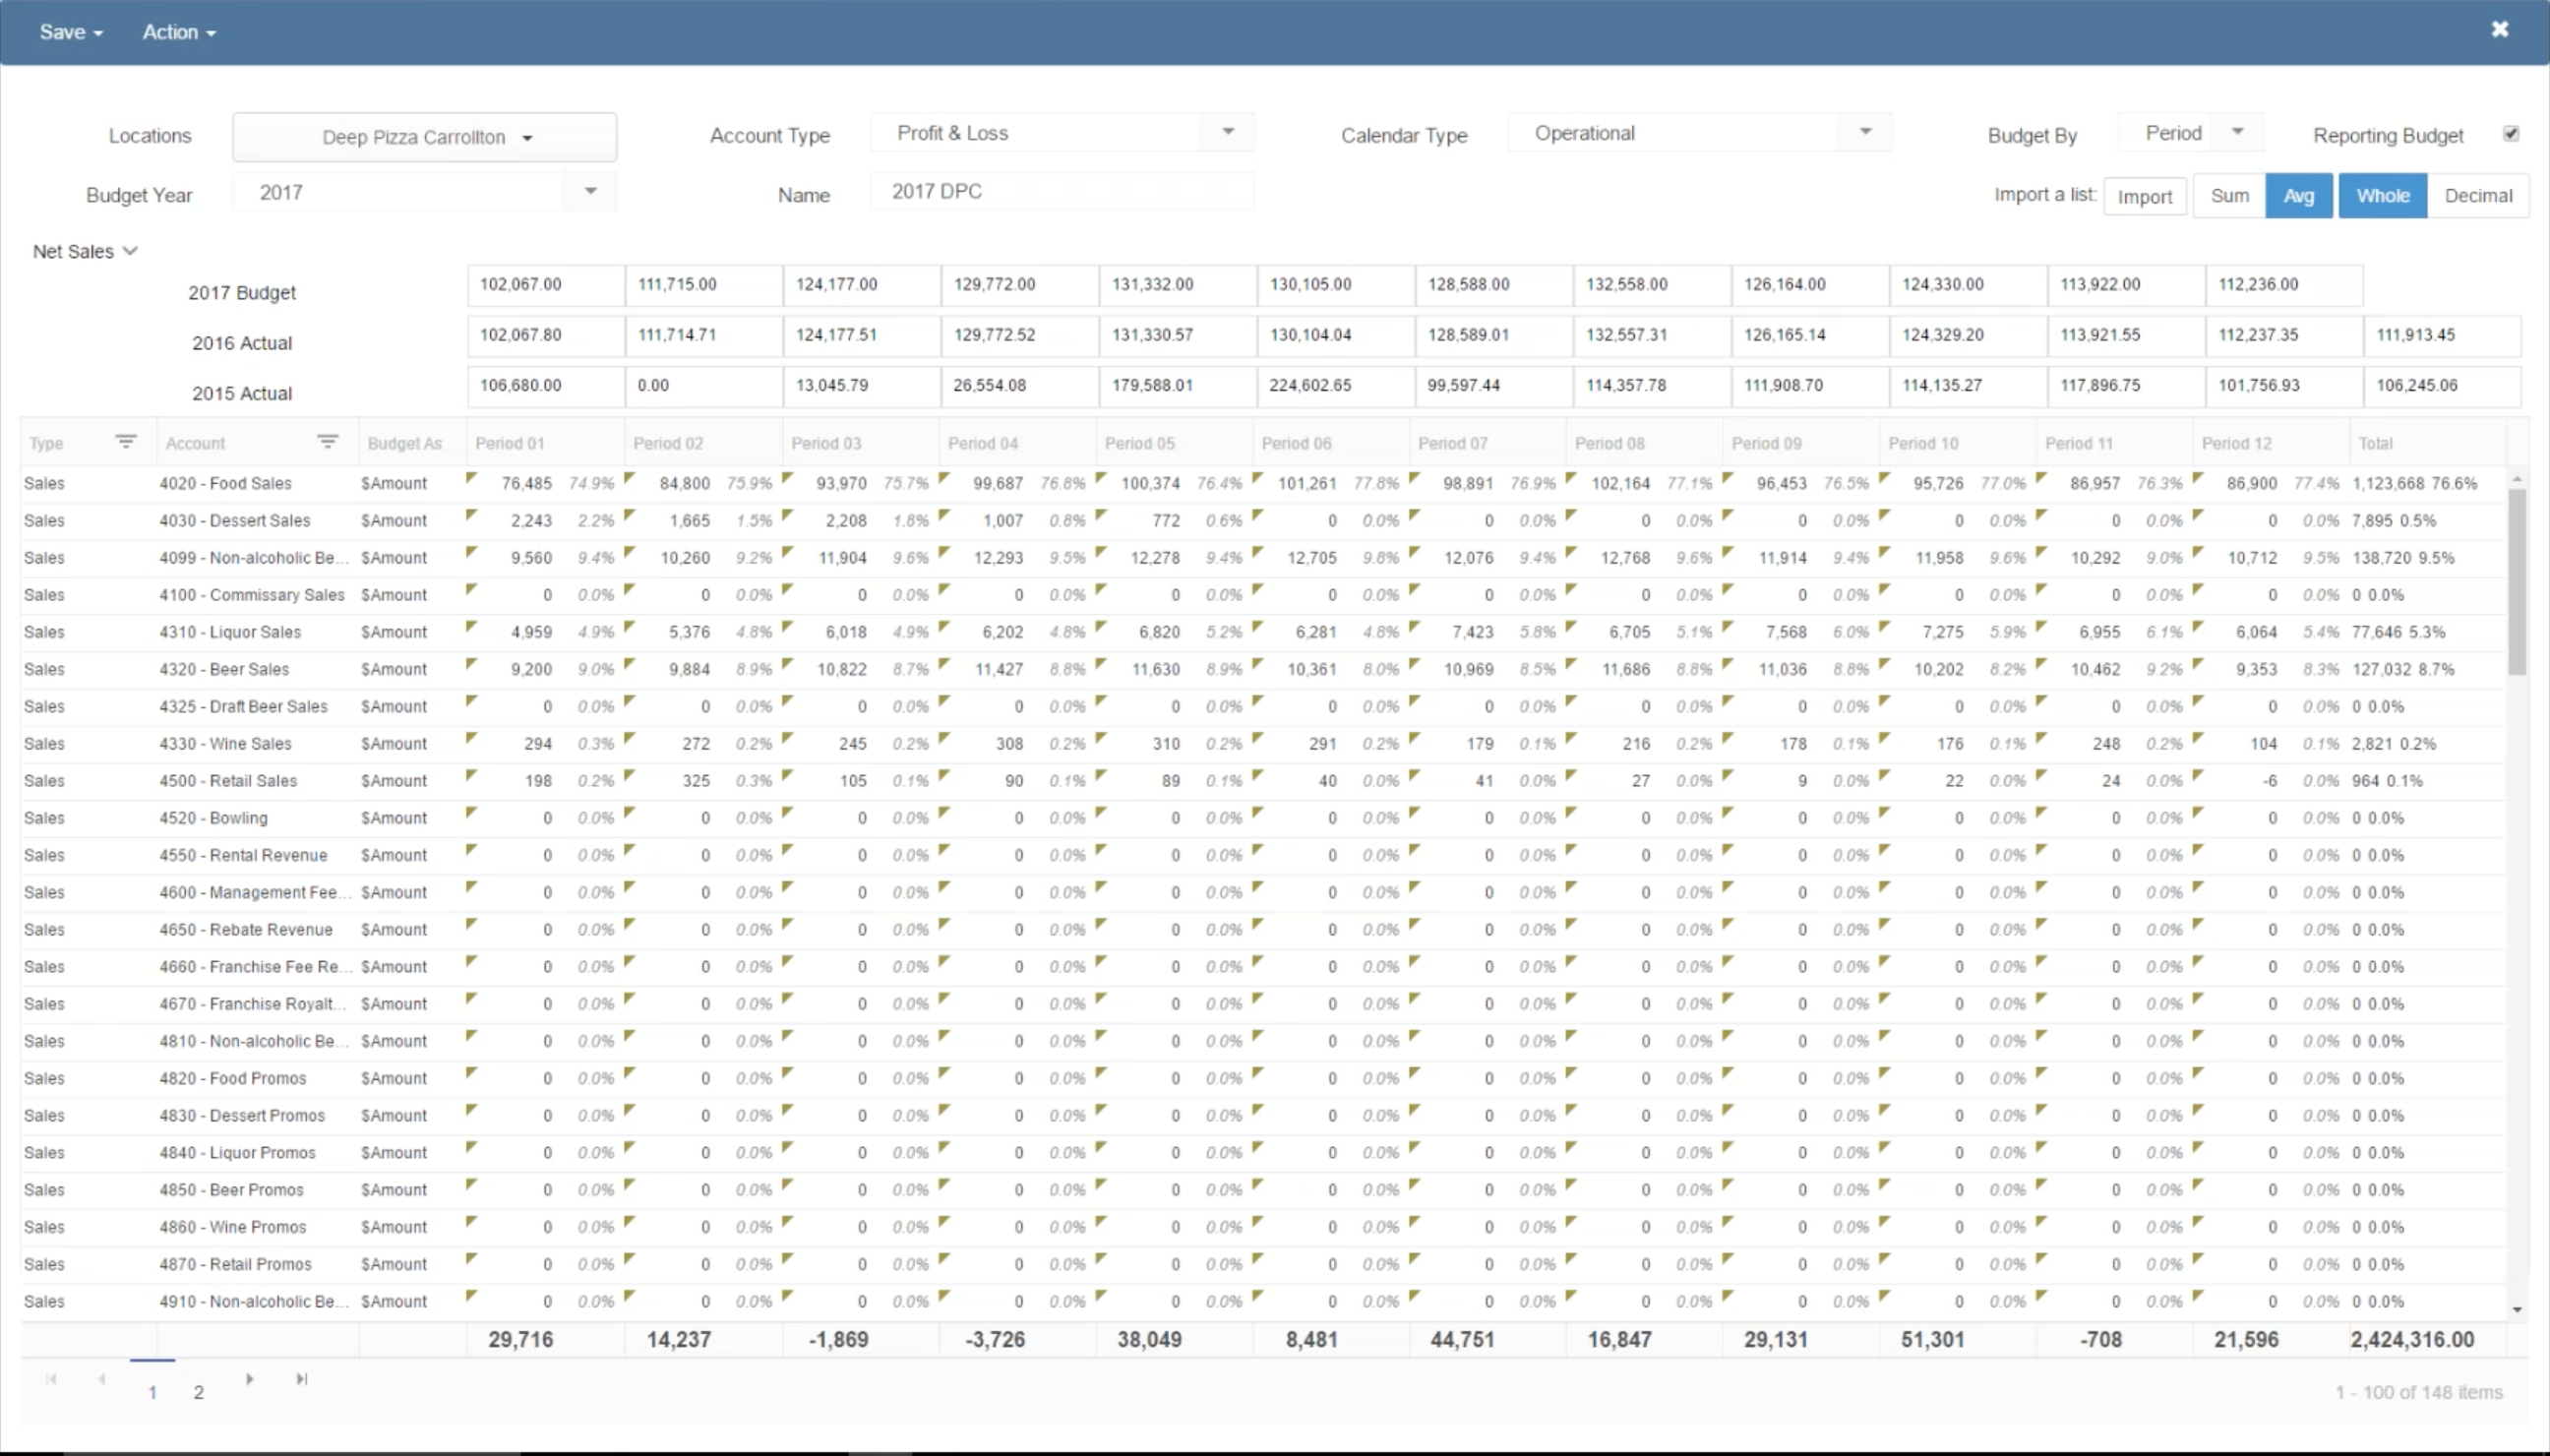Open the Locations dropdown
This screenshot has height=1456, width=2550.
click(425, 137)
